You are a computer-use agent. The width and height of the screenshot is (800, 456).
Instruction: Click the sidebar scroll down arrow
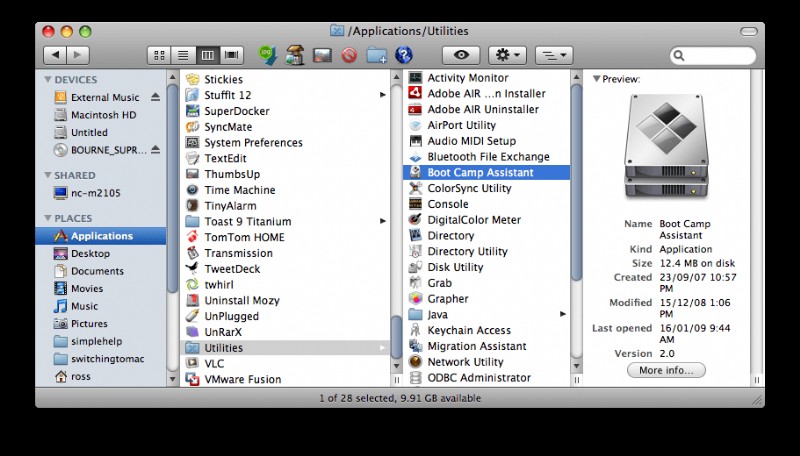tap(172, 379)
